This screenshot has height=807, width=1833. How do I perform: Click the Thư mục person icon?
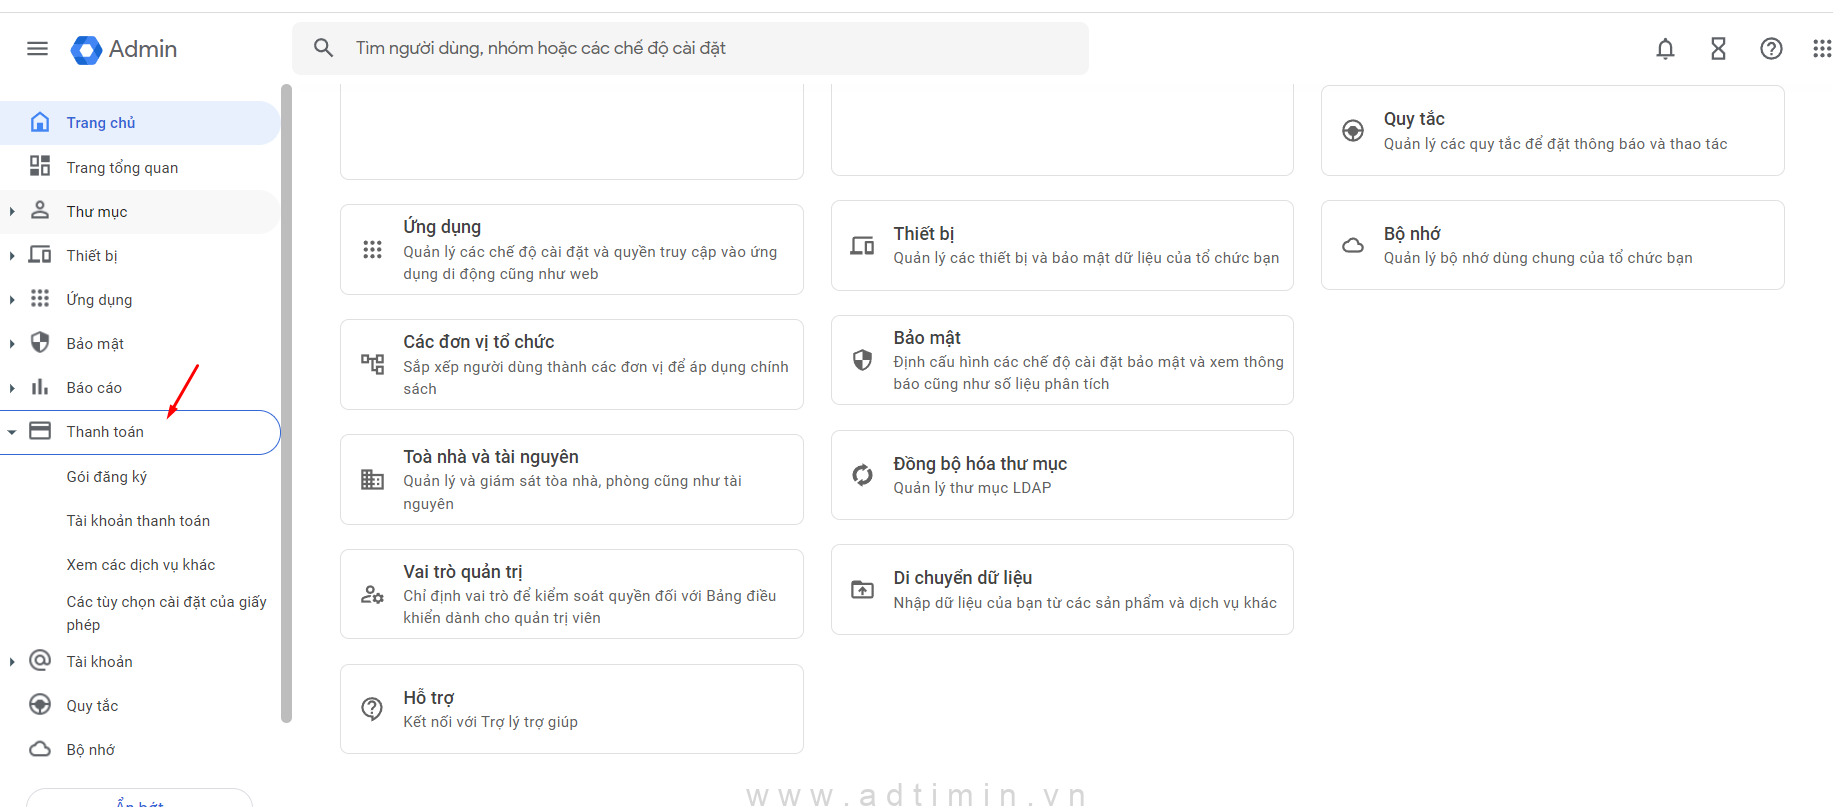point(40,210)
